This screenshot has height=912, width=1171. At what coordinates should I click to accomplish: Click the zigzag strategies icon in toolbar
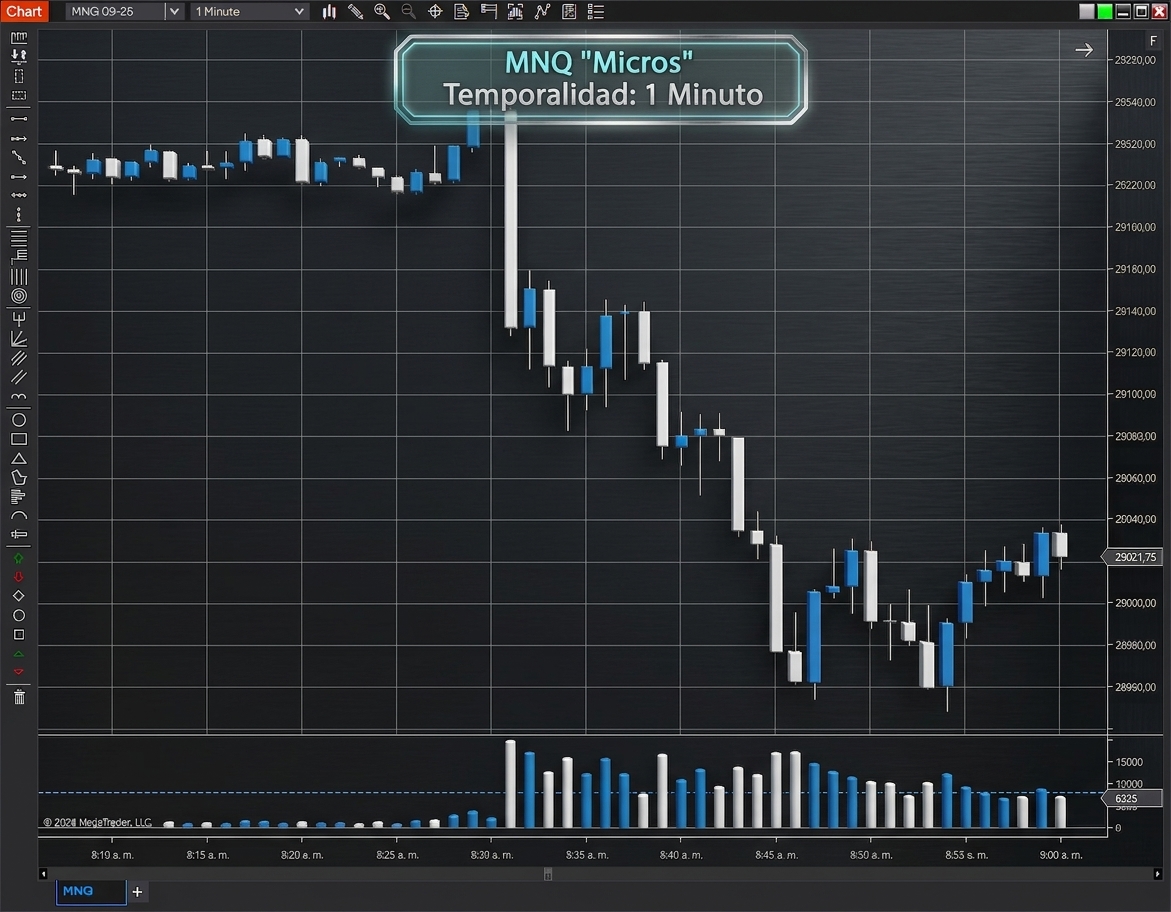tap(542, 11)
